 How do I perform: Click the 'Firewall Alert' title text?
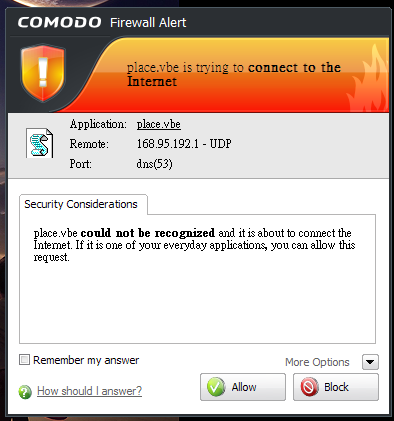148,23
